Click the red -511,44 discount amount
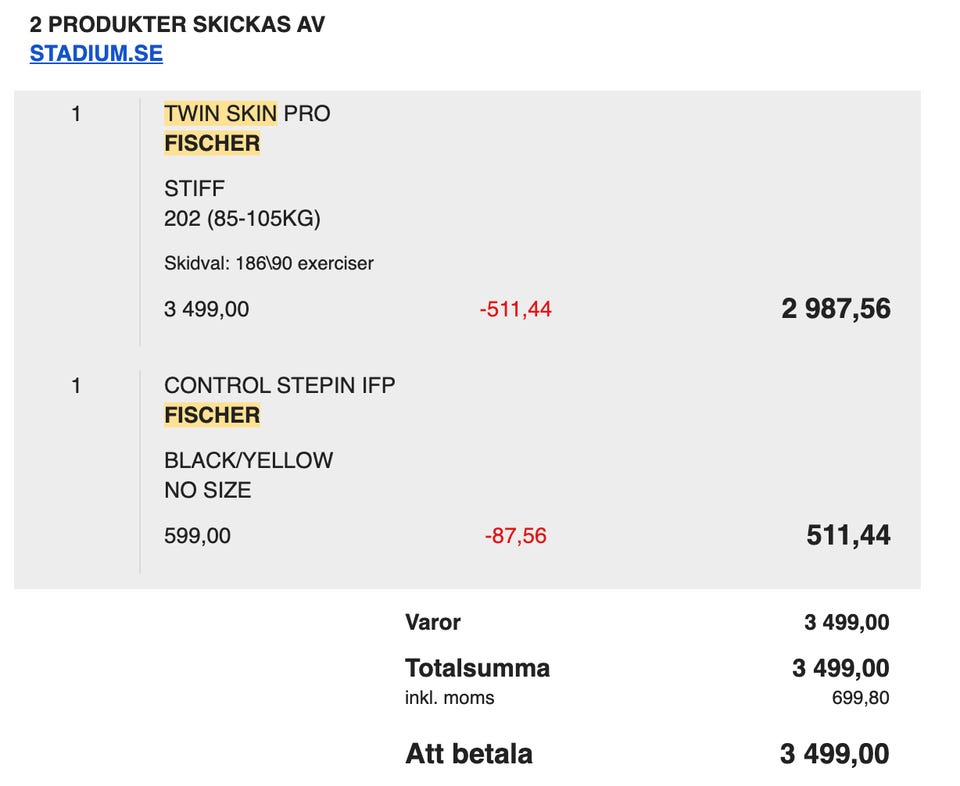960x786 pixels. (515, 310)
